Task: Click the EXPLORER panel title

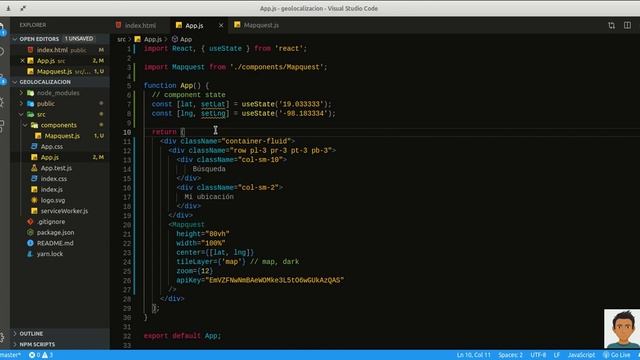Action: tap(33, 25)
